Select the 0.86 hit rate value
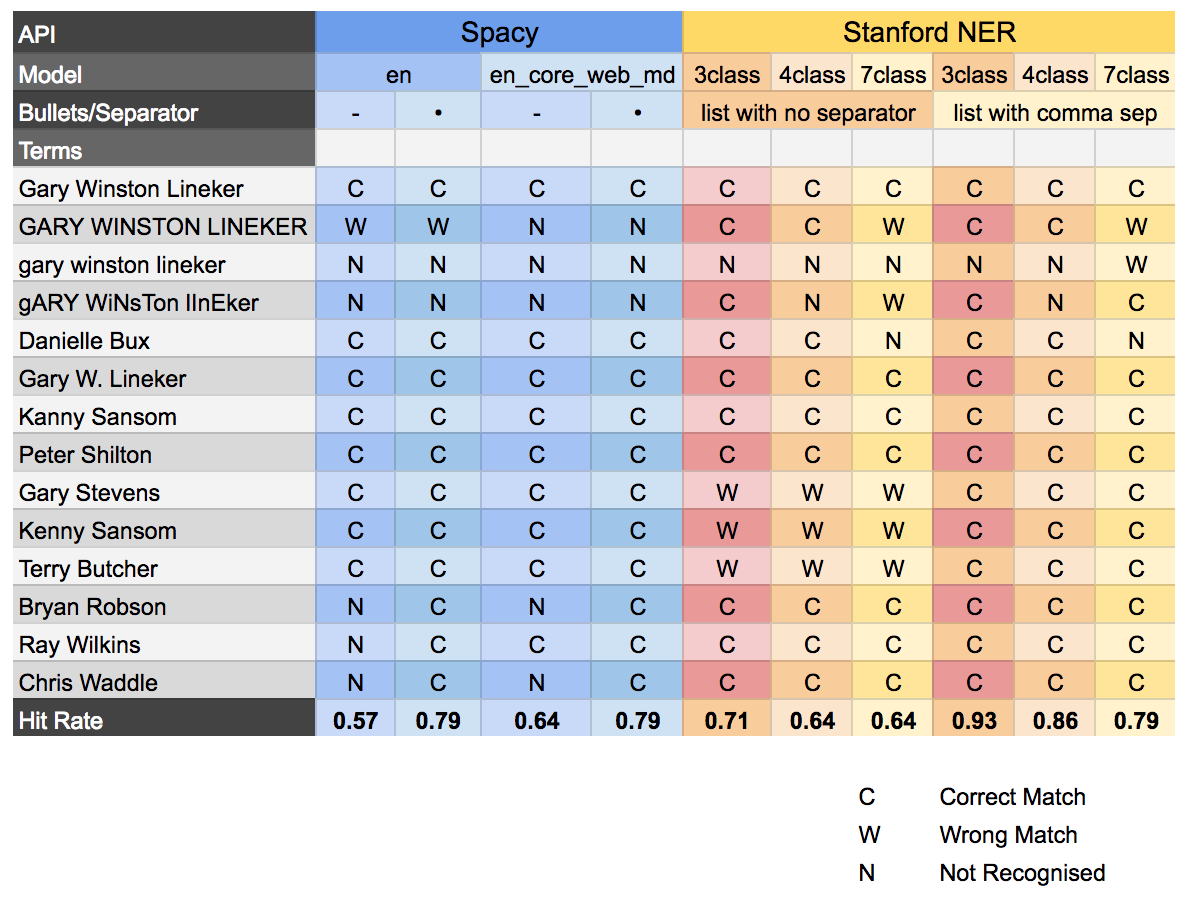 pos(1055,720)
